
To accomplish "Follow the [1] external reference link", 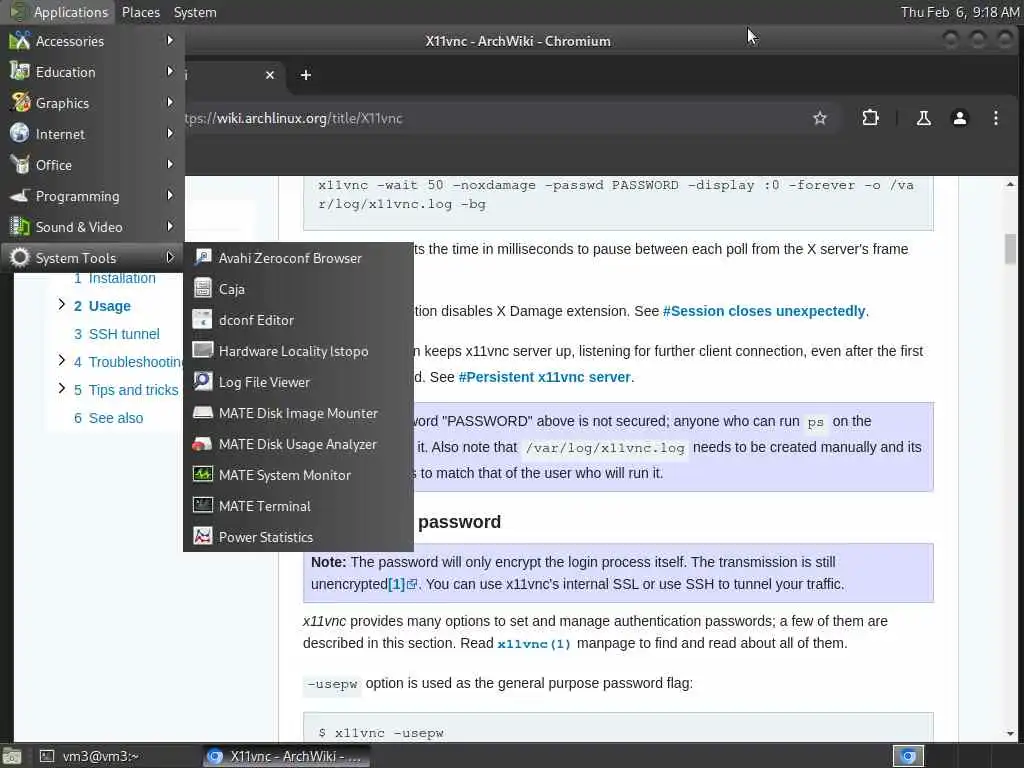I will (x=402, y=584).
